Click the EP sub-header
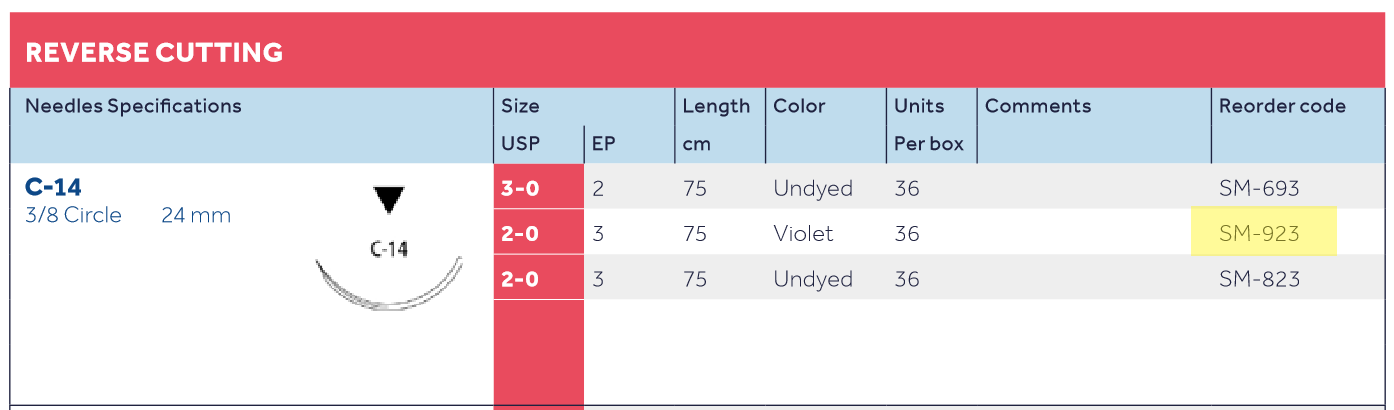The image size is (1394, 410). [x=603, y=144]
